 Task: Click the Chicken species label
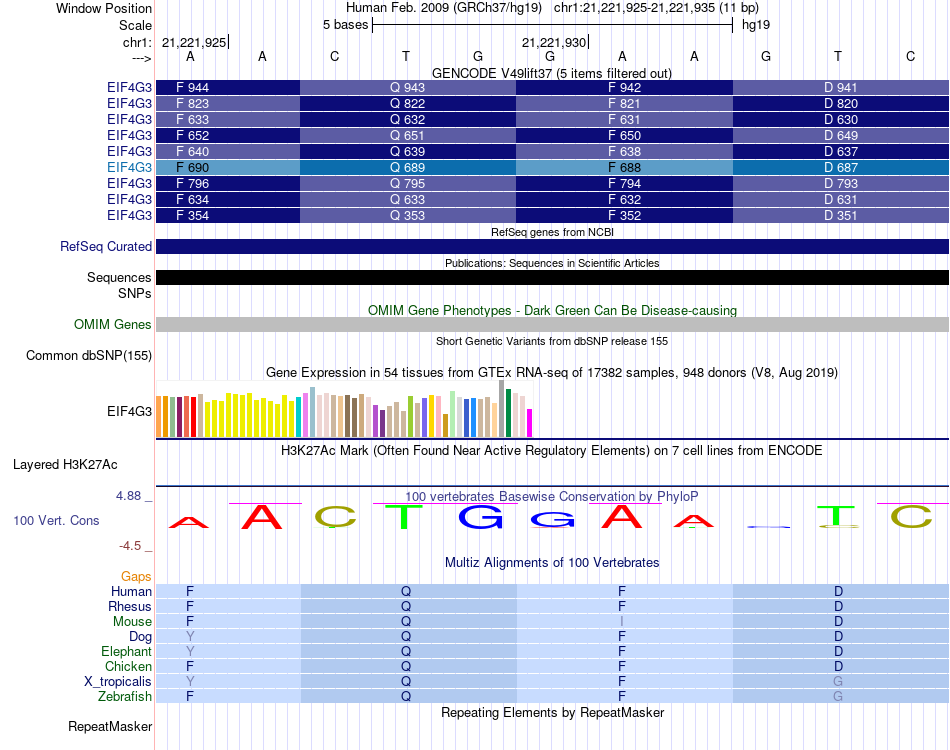pos(128,666)
